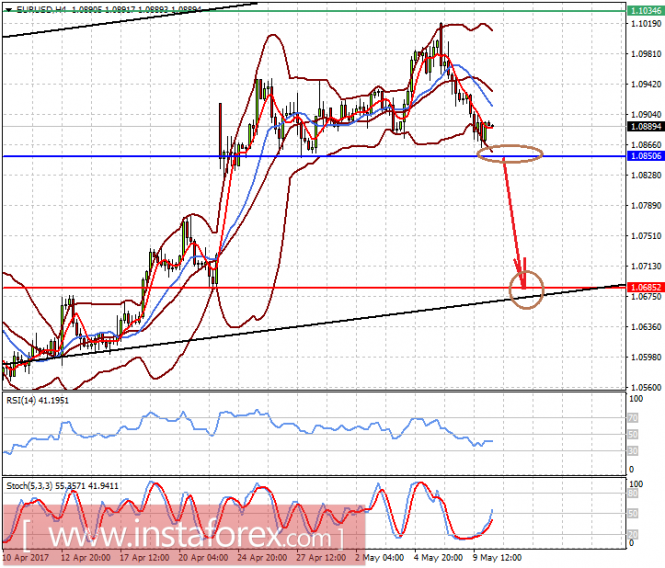
Task: Click the 1.10190 price scale value
Action: coord(646,24)
